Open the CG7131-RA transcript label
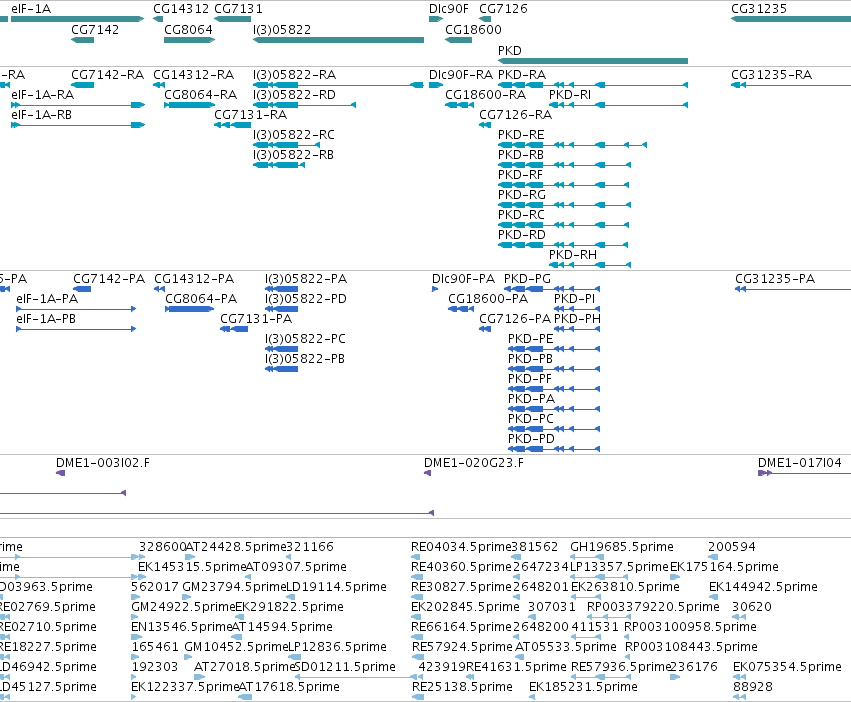 tap(251, 115)
